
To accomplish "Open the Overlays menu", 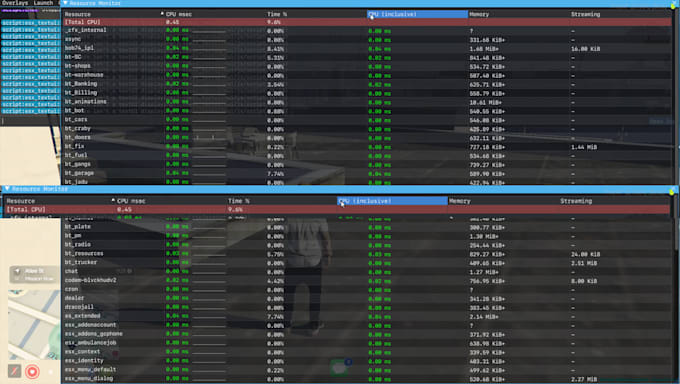I will point(15,3).
